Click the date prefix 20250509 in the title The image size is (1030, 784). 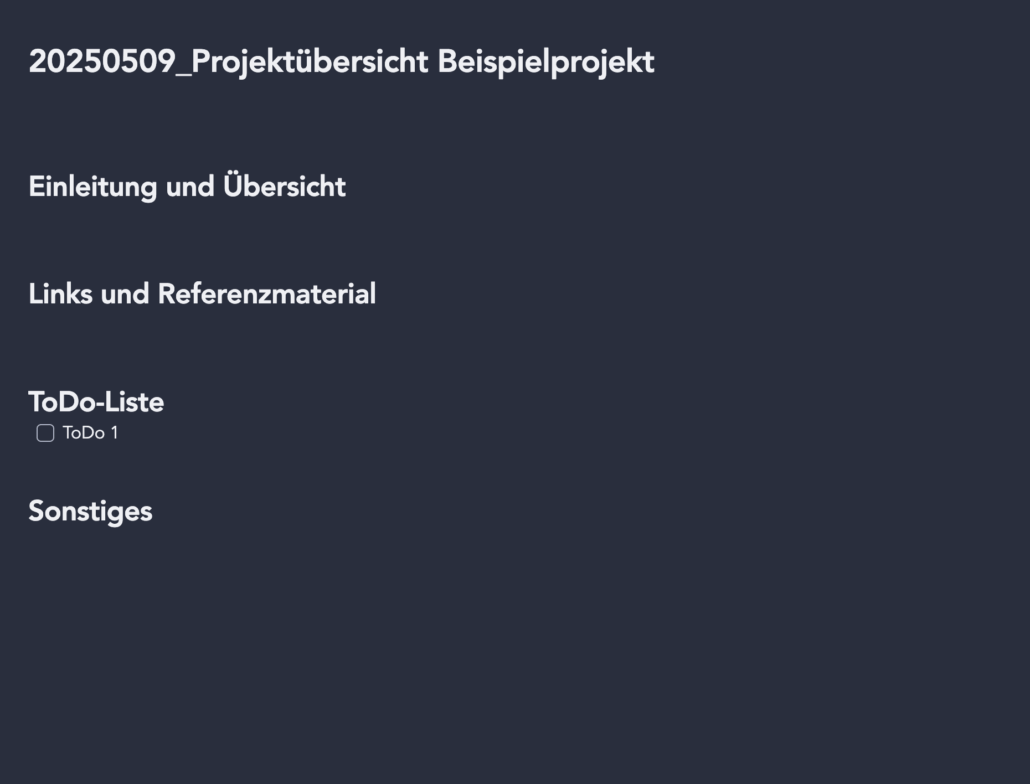point(102,62)
